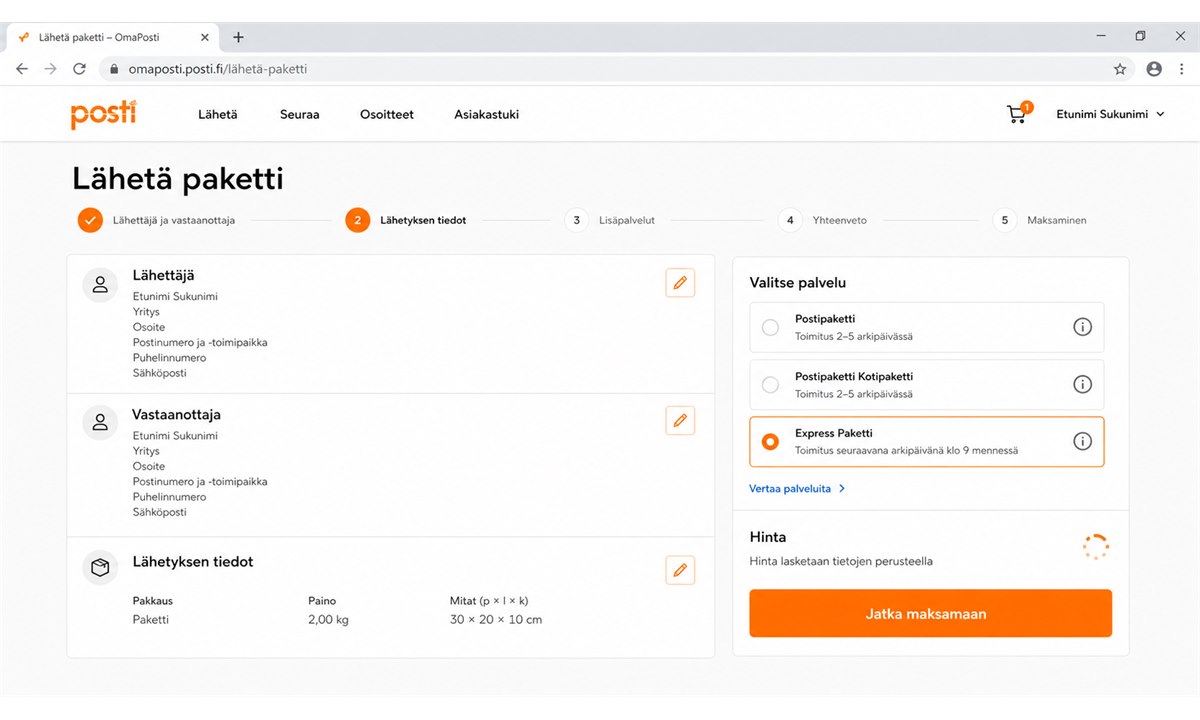
Task: Go to step 2 Lähetyksen tiedot
Action: [x=405, y=220]
